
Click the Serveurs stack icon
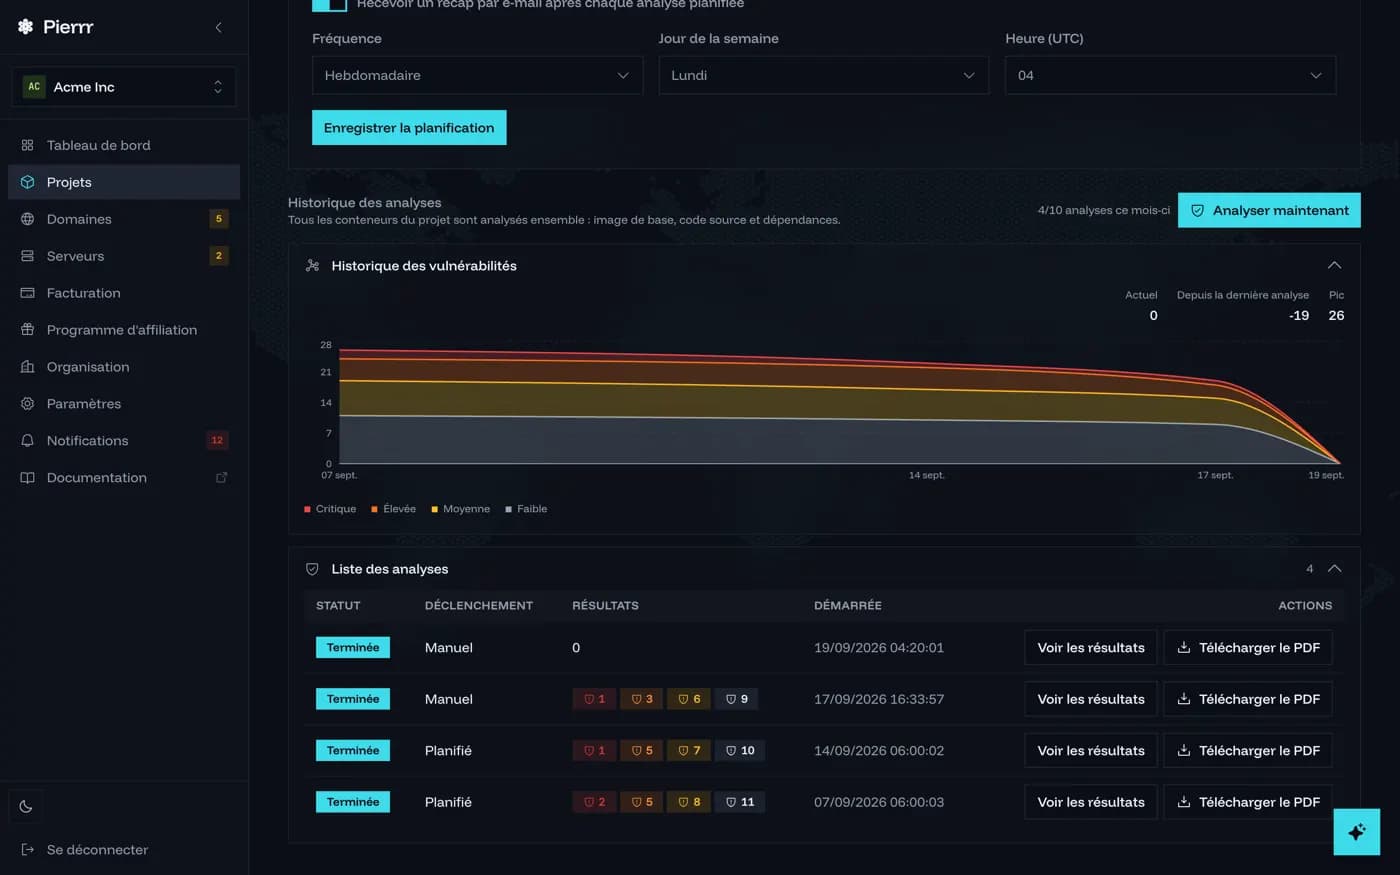point(27,256)
